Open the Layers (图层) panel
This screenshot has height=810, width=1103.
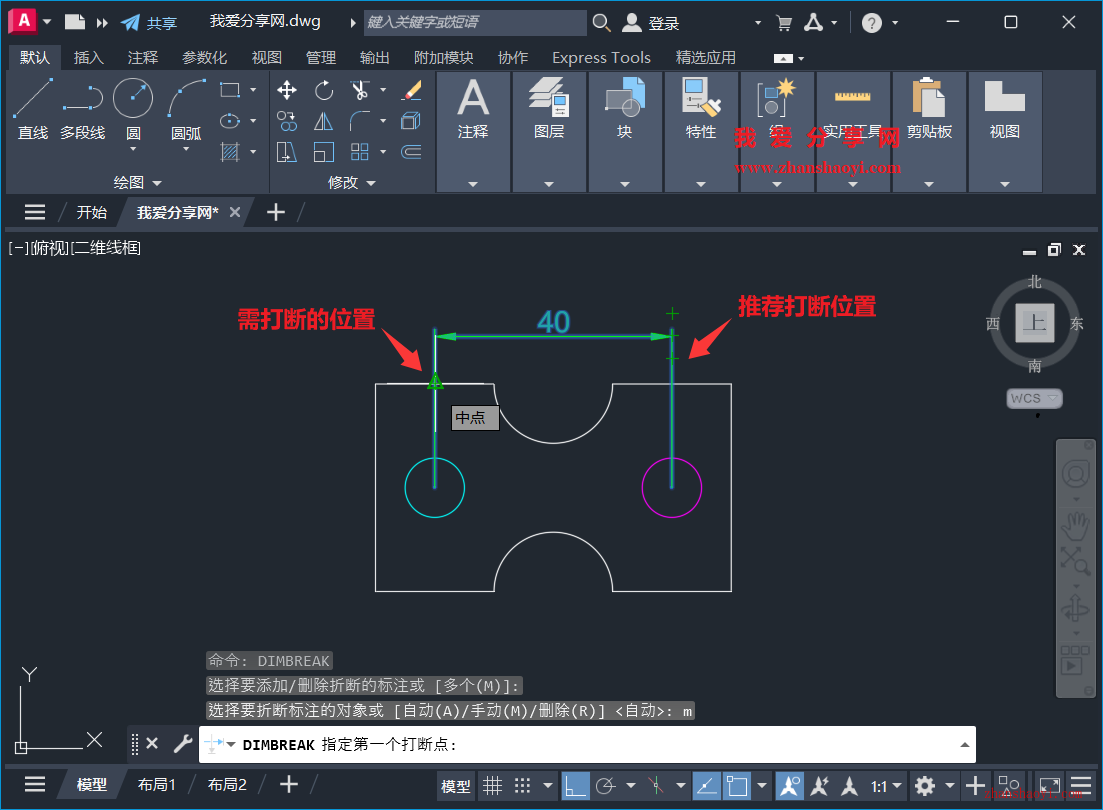pyautogui.click(x=549, y=132)
